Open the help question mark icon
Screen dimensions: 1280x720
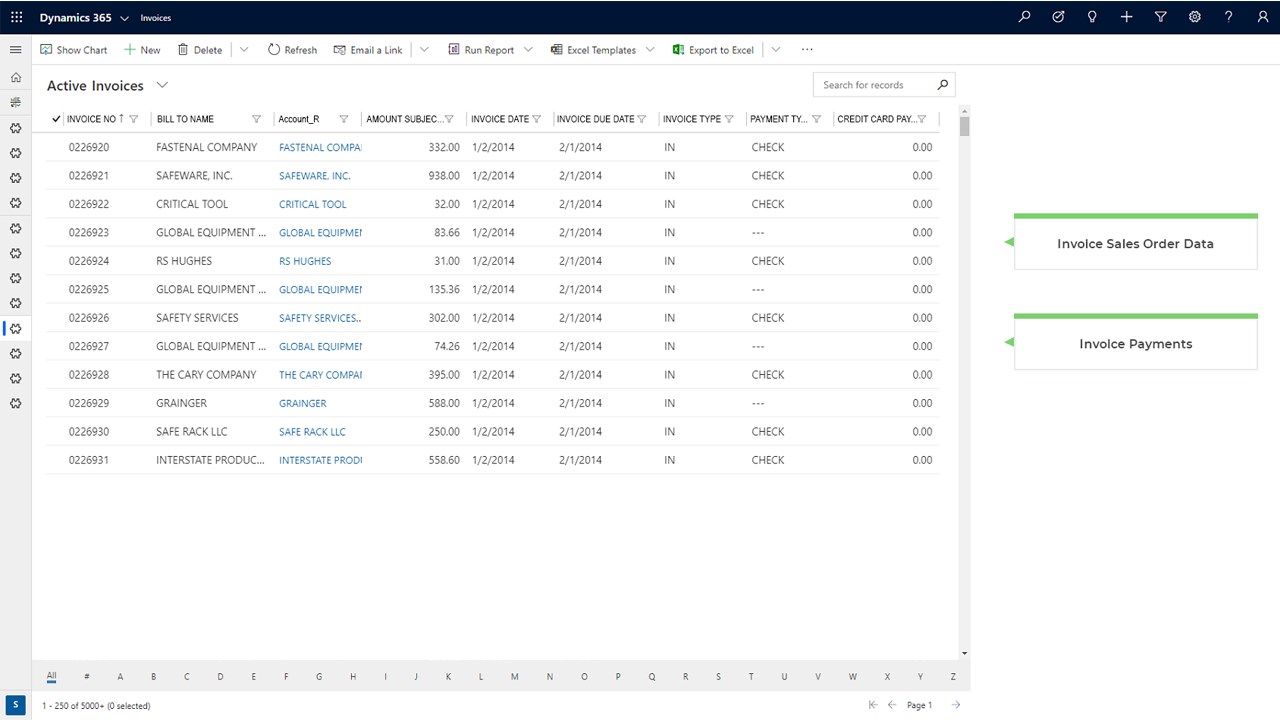tap(1228, 17)
